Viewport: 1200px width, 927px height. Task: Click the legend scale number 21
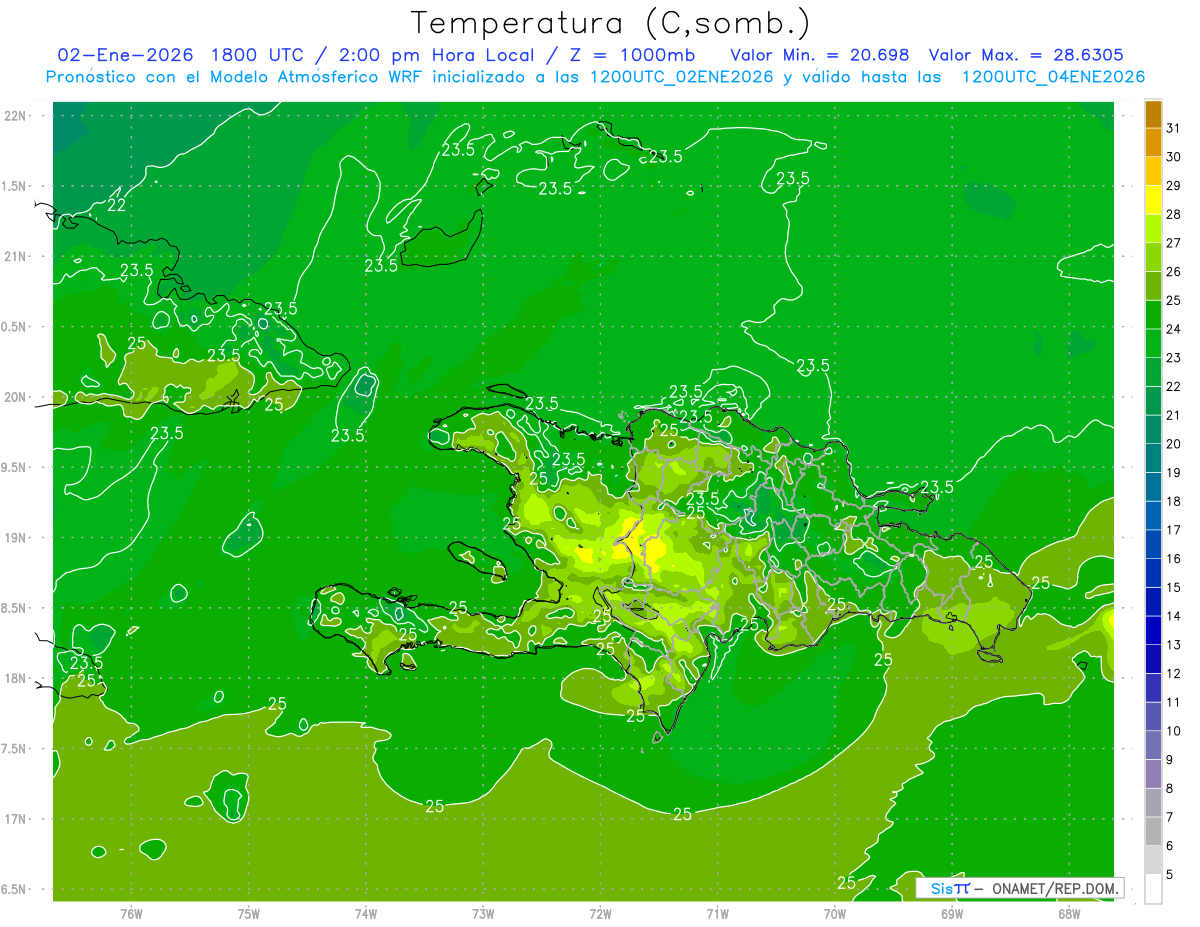pos(1174,416)
